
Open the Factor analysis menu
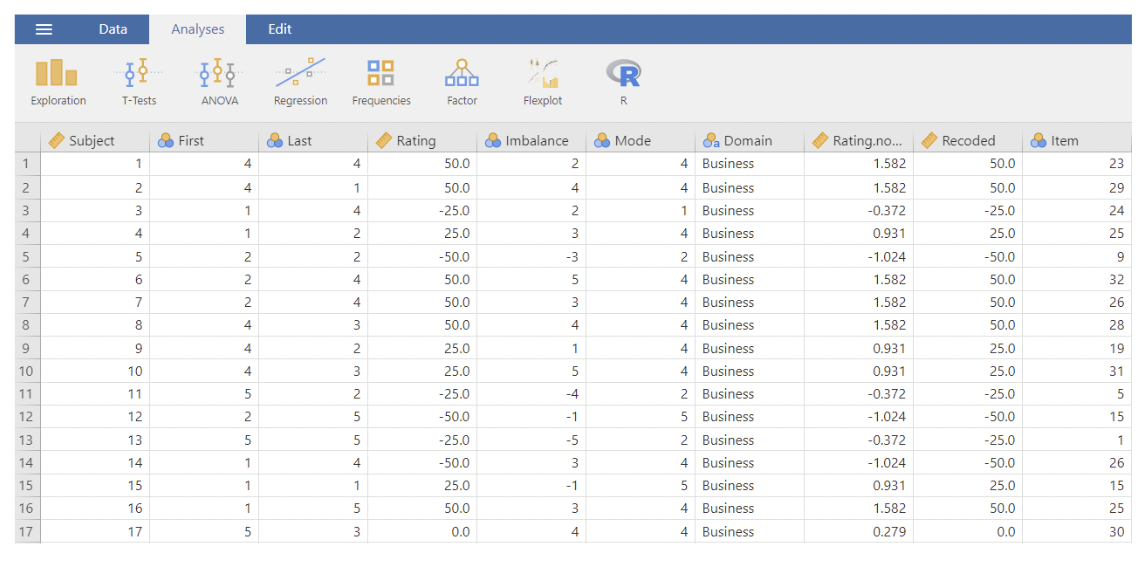click(x=461, y=82)
